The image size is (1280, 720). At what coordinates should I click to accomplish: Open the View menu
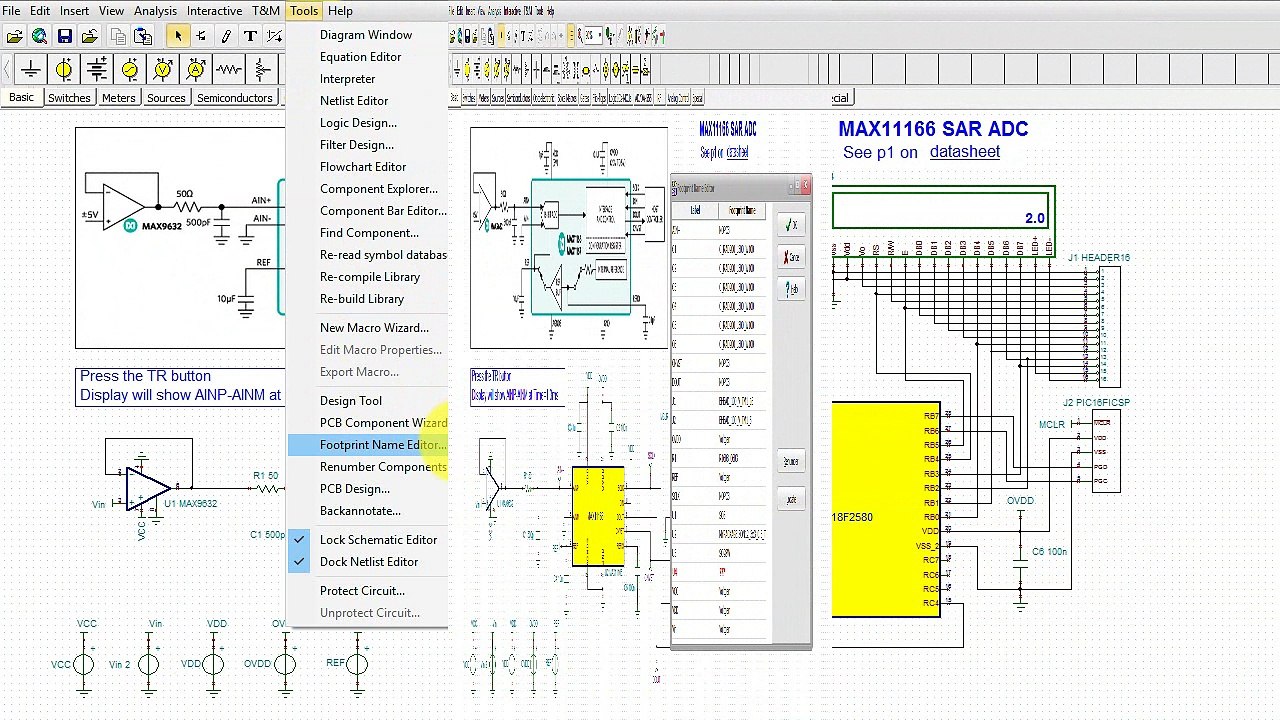(x=111, y=11)
